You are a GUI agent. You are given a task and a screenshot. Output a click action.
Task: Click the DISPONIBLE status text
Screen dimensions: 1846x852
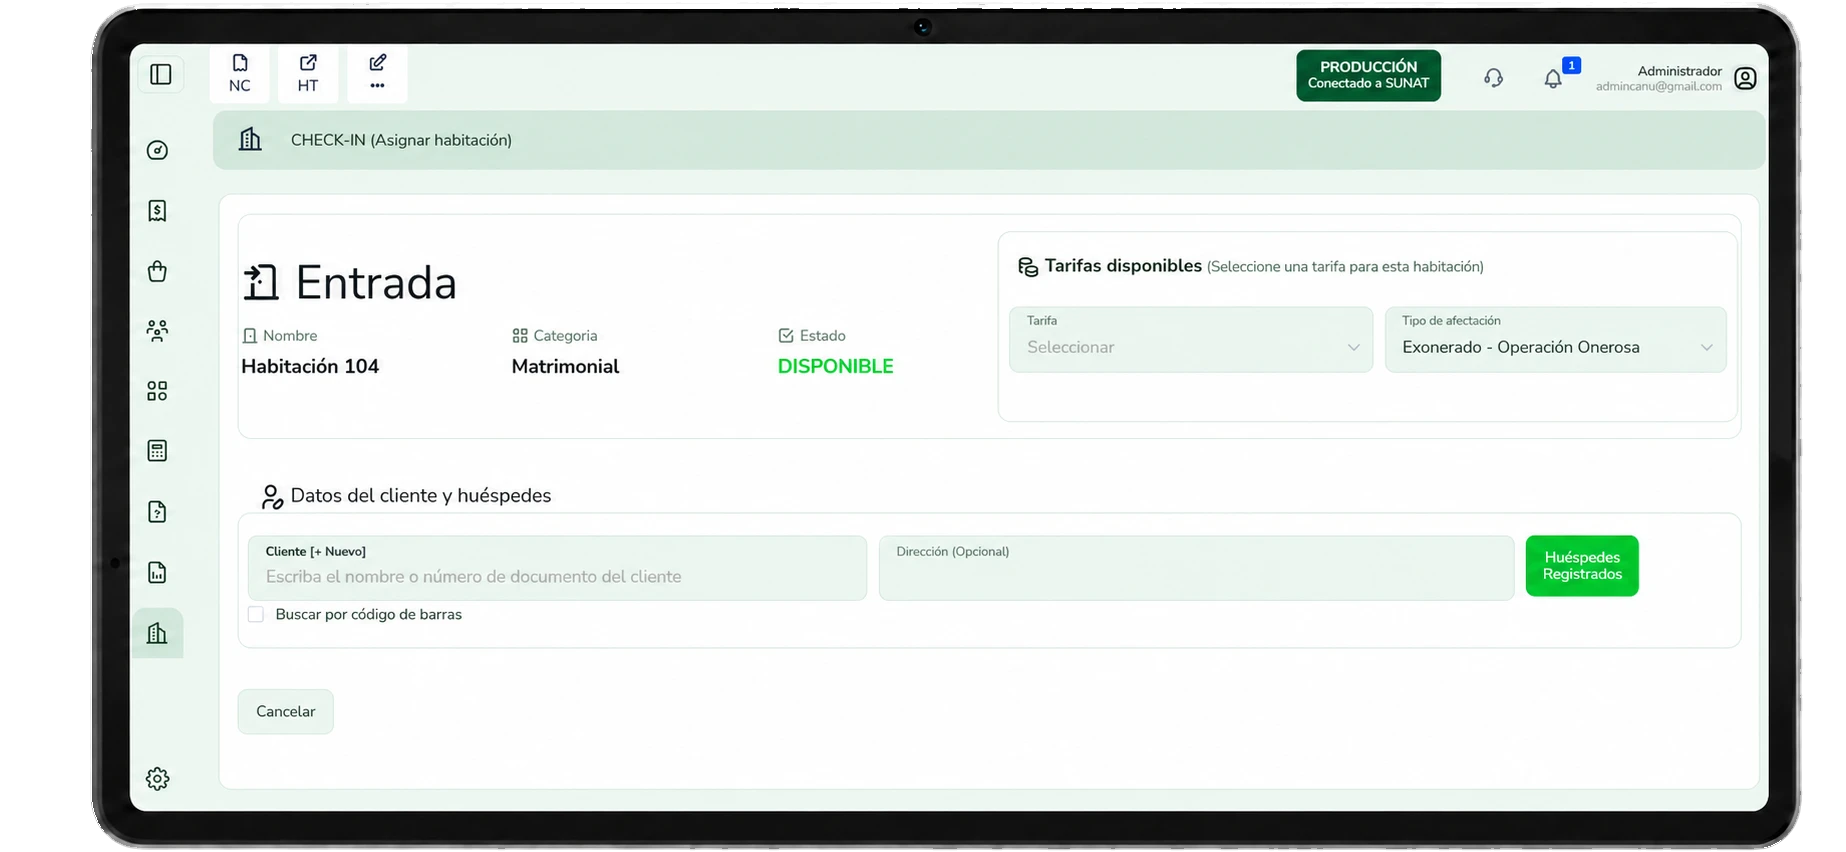pos(836,366)
